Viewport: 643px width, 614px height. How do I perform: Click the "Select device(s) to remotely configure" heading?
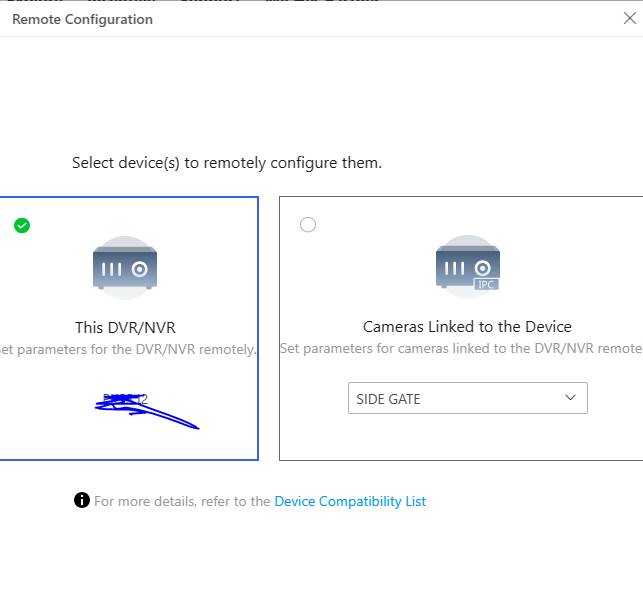tap(227, 162)
